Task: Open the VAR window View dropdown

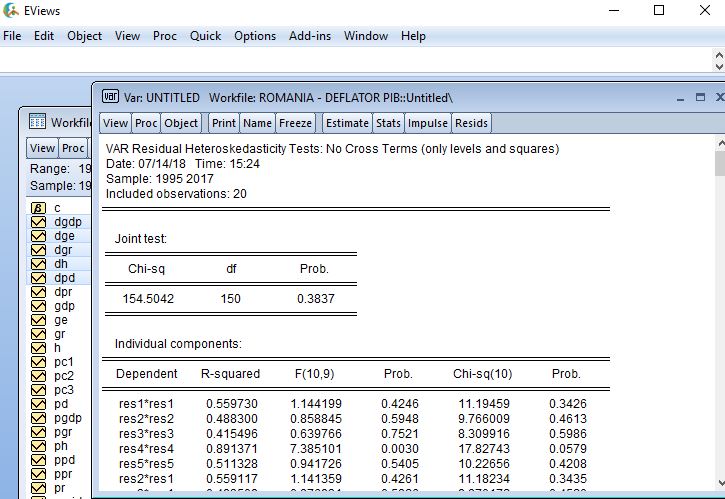Action: pos(115,123)
